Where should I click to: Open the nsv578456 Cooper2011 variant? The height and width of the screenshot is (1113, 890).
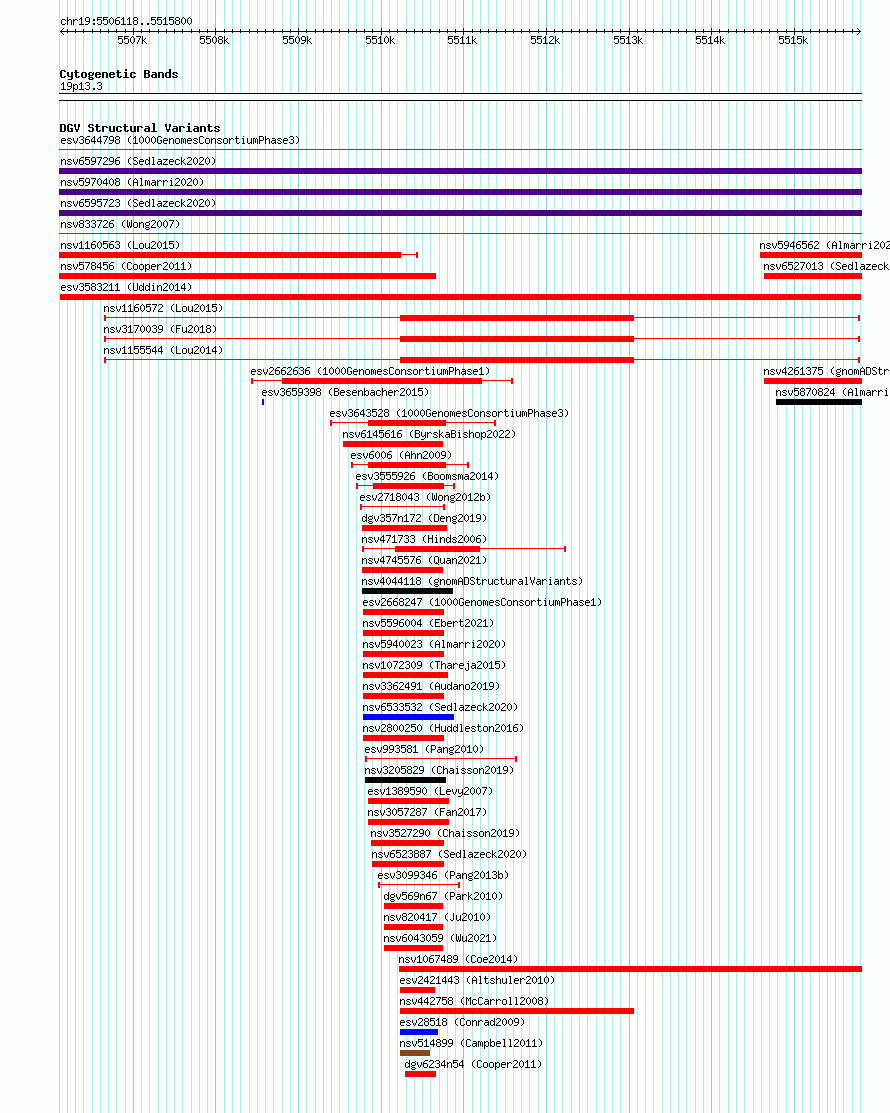coord(126,266)
